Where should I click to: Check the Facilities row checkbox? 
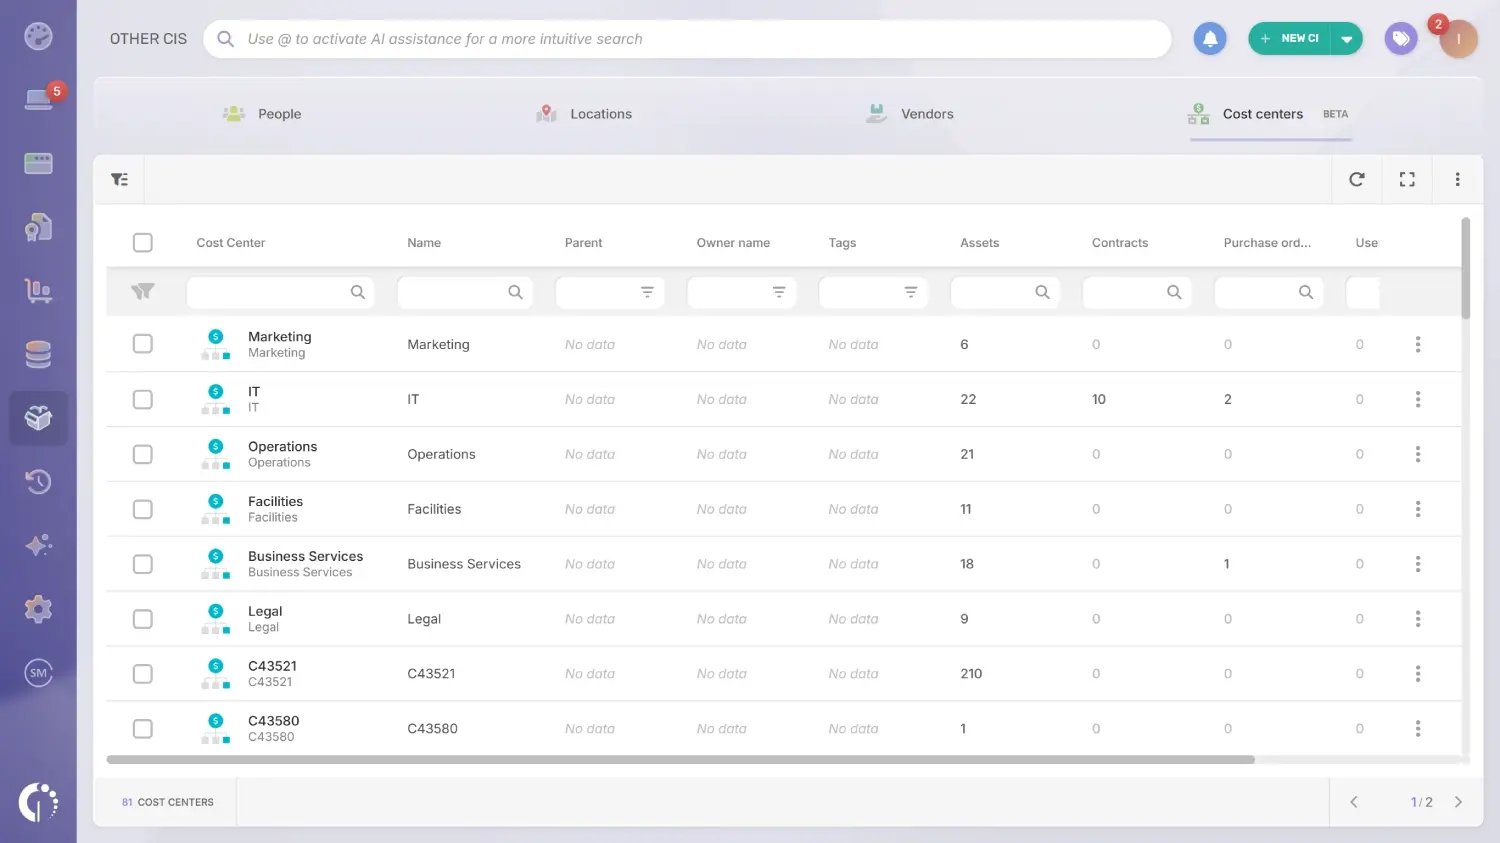coord(143,509)
